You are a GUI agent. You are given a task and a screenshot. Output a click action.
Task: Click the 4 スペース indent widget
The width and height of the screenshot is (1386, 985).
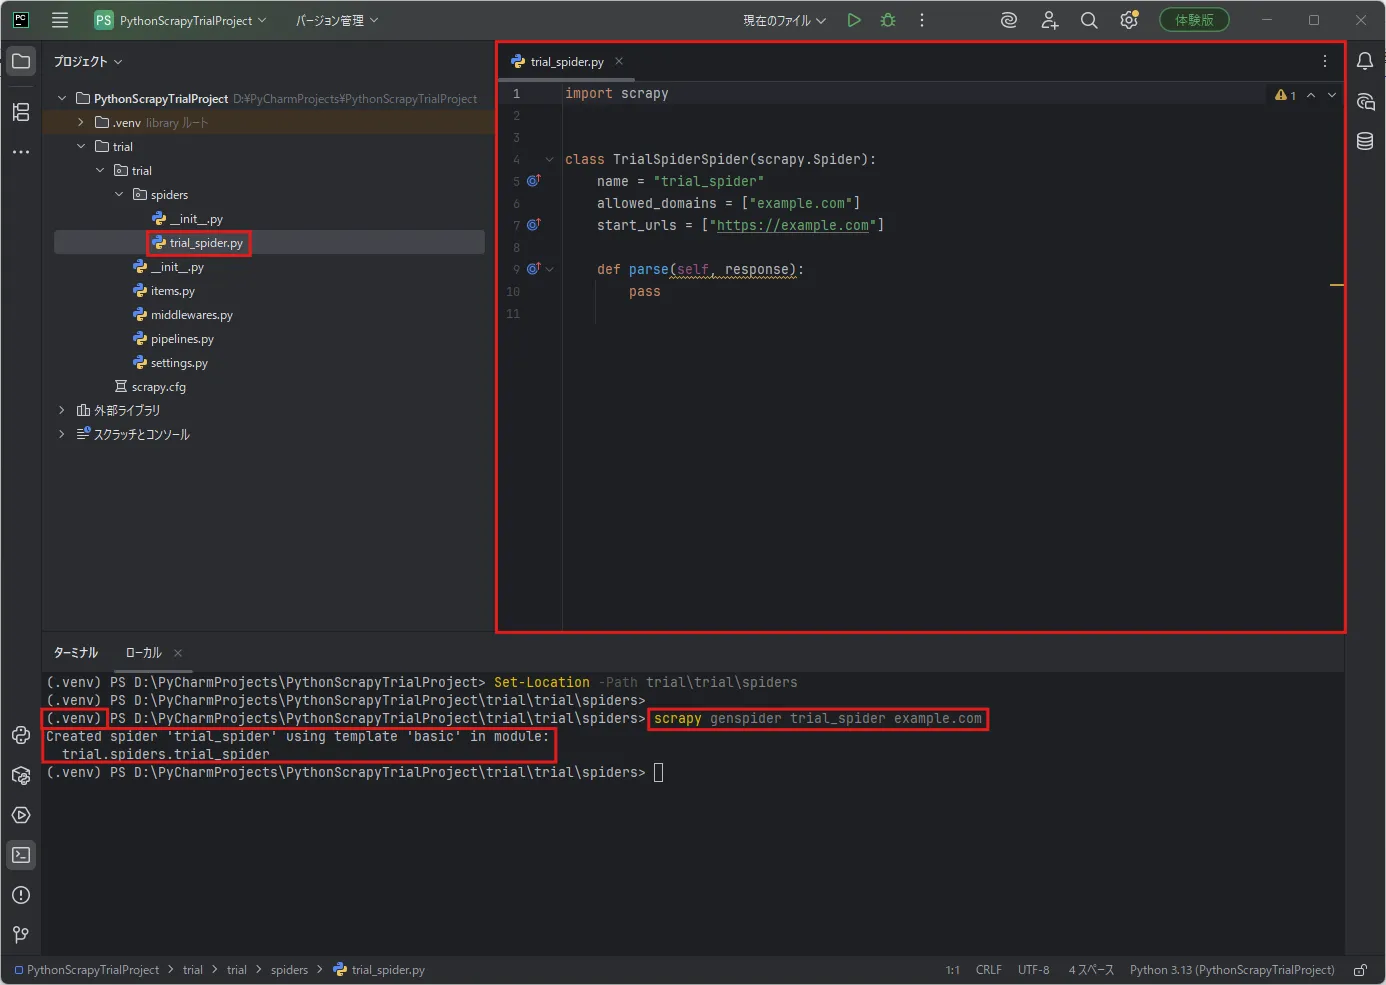[1091, 970]
